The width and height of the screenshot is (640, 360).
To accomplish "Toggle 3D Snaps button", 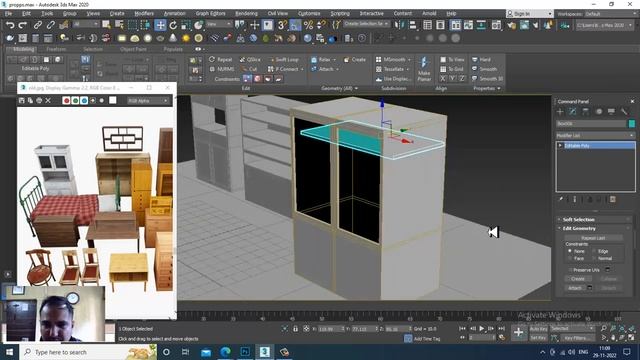I will click(282, 25).
